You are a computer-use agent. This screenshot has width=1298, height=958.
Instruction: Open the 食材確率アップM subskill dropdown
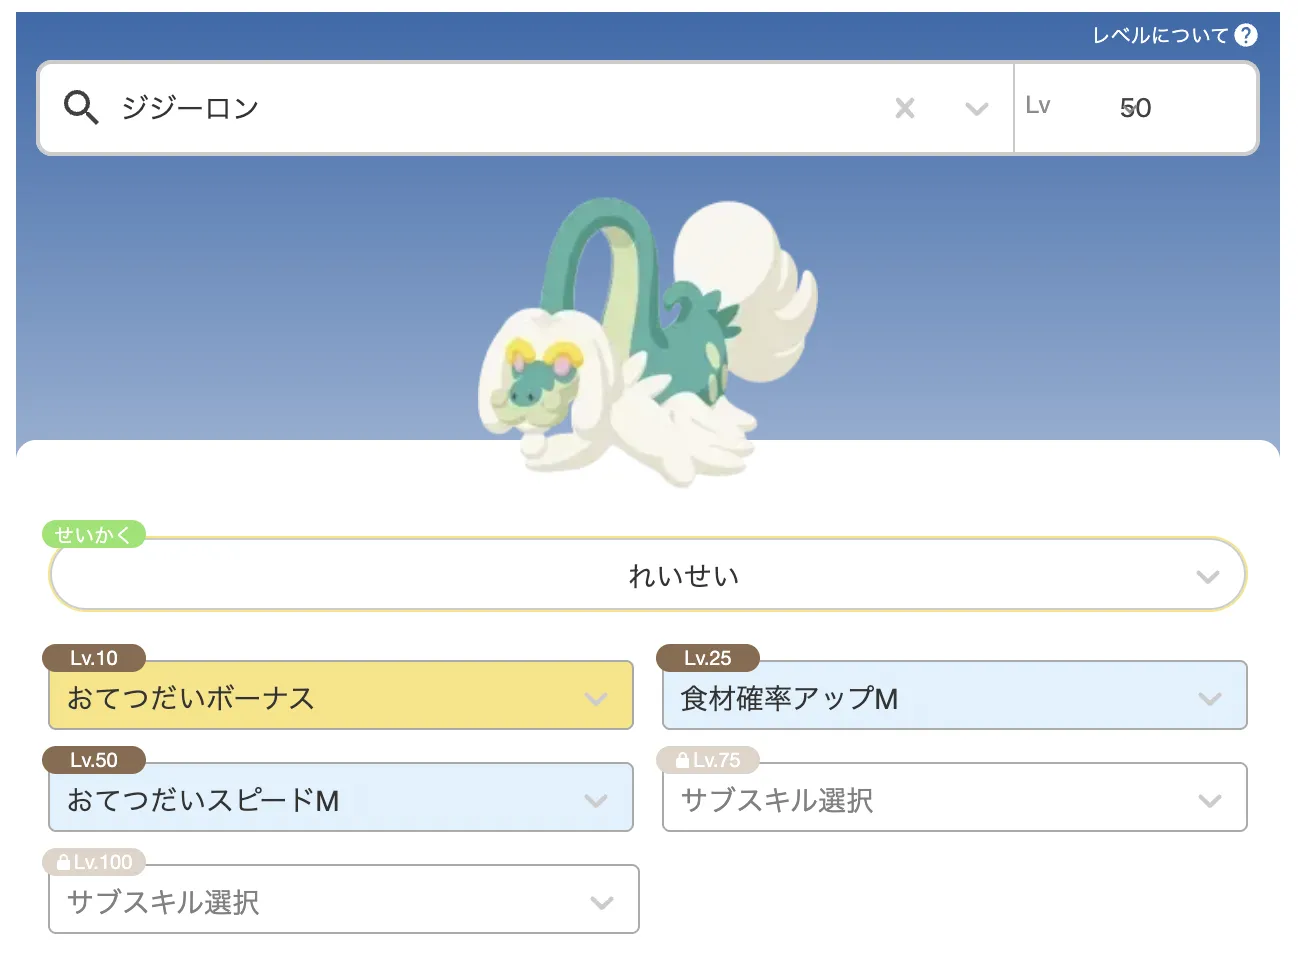tap(955, 696)
